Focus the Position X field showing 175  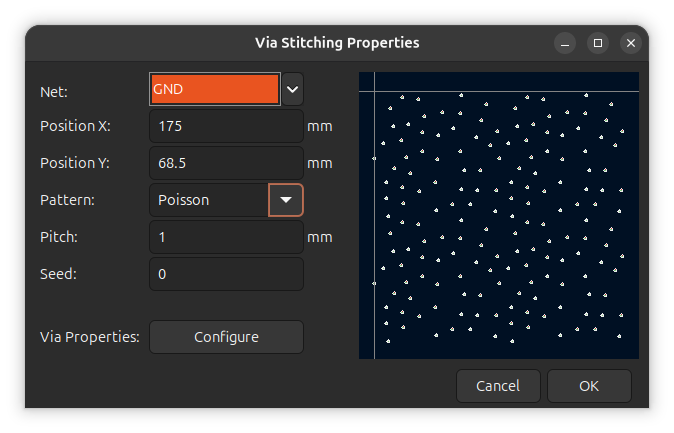point(227,126)
